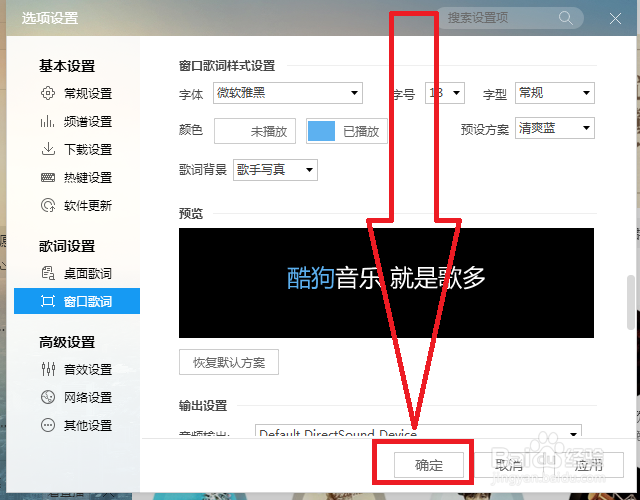Expand the 预设方案 preset dropdown

click(555, 128)
